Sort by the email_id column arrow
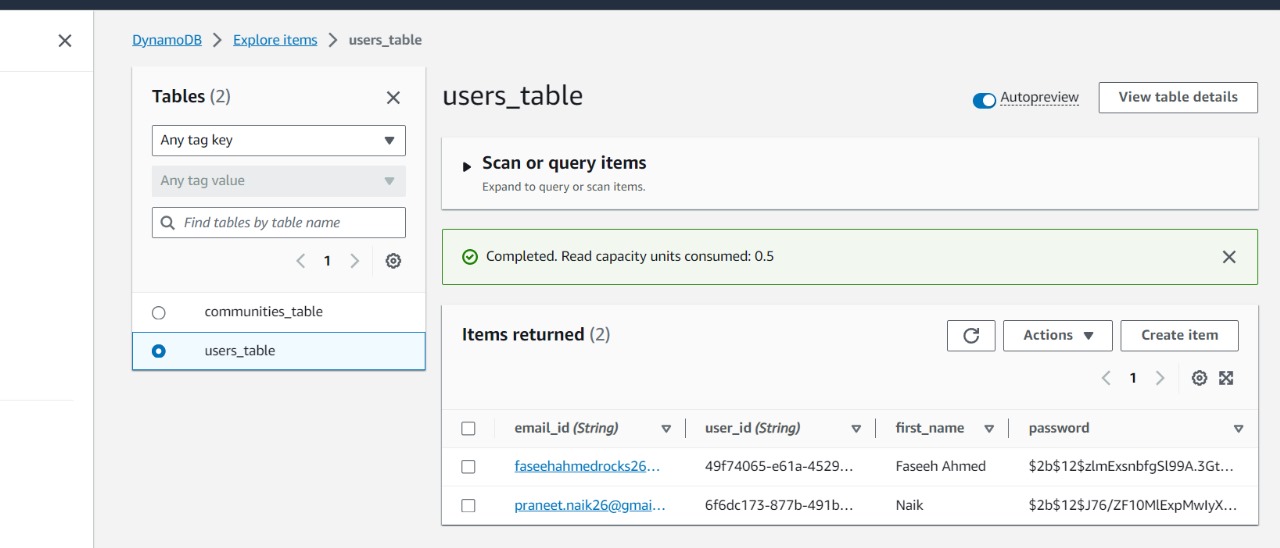 (666, 429)
